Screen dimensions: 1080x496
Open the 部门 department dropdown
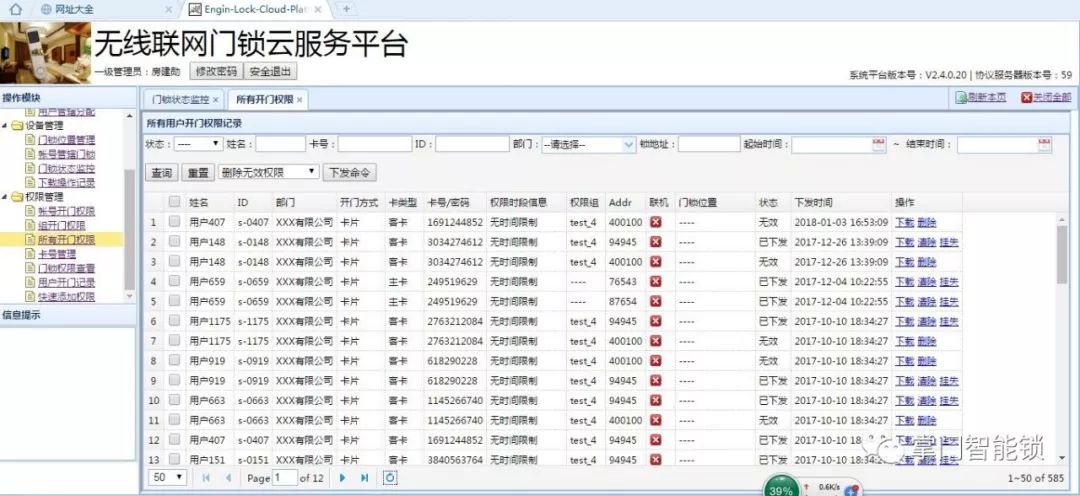point(588,145)
